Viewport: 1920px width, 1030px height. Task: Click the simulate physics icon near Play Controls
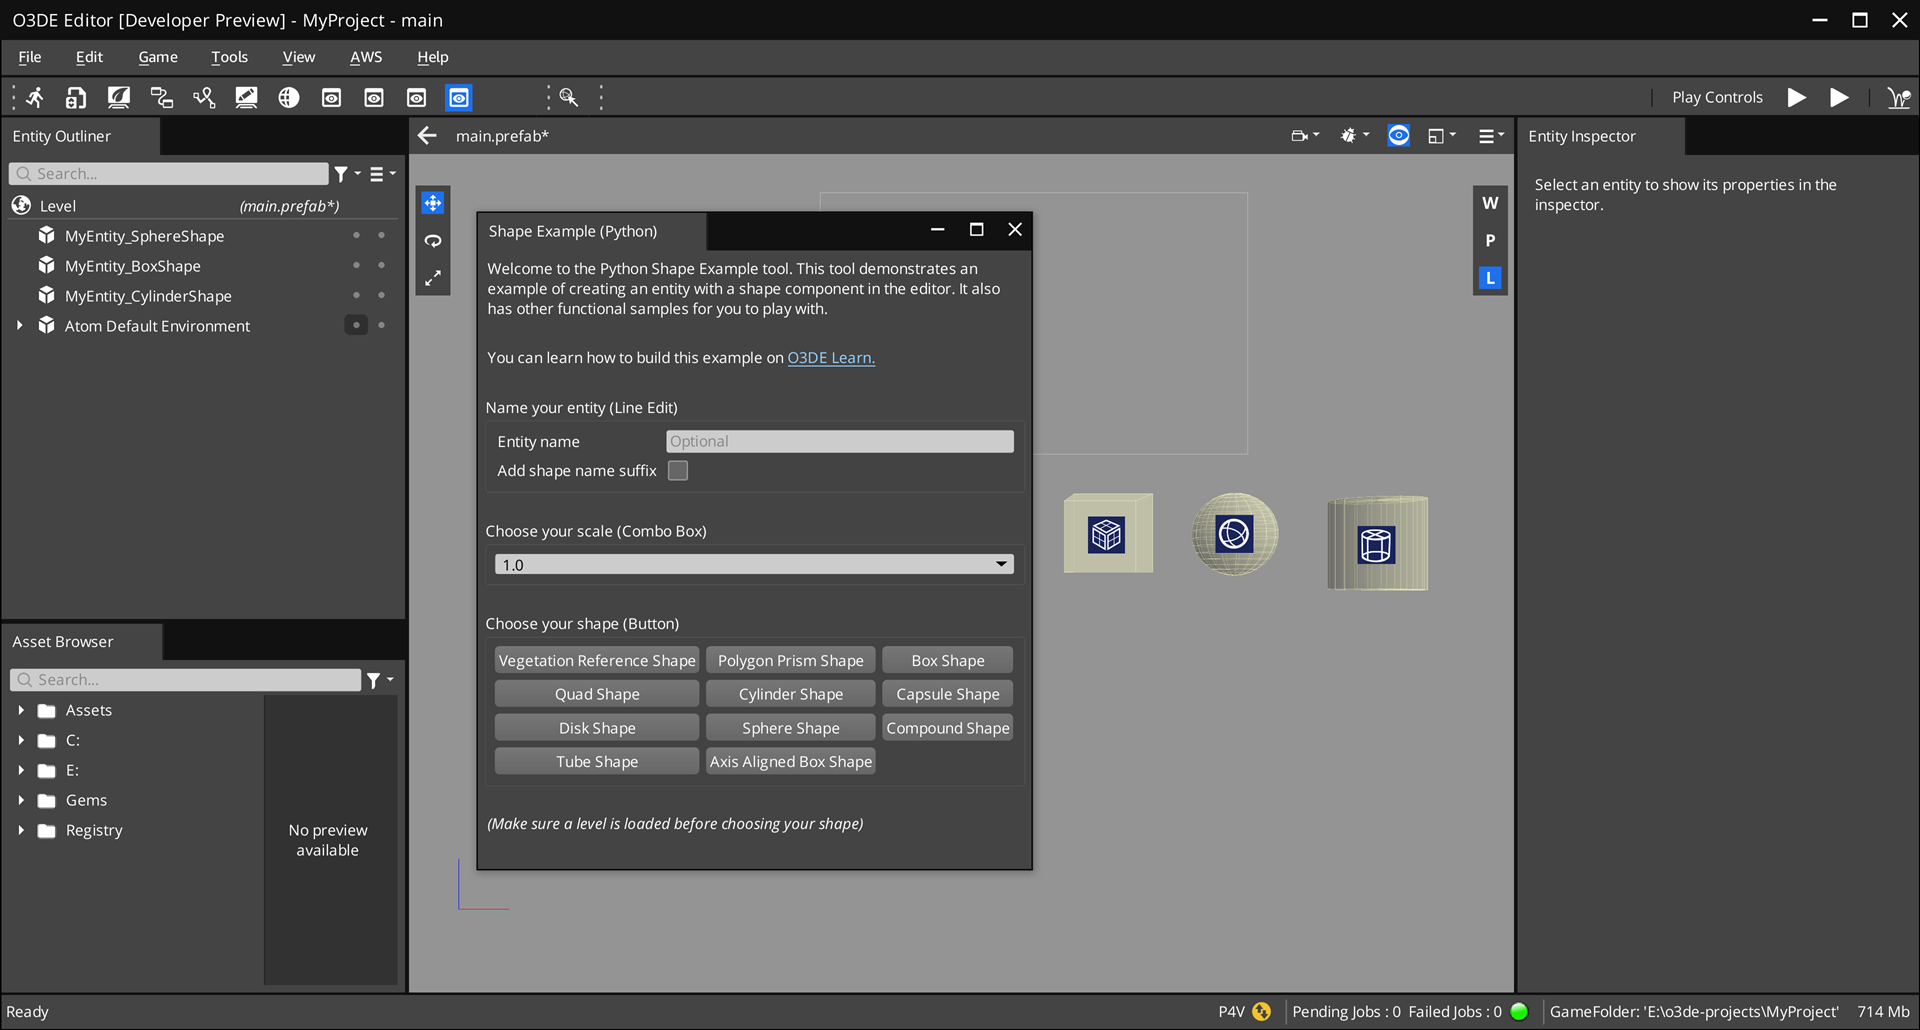pyautogui.click(x=1898, y=97)
